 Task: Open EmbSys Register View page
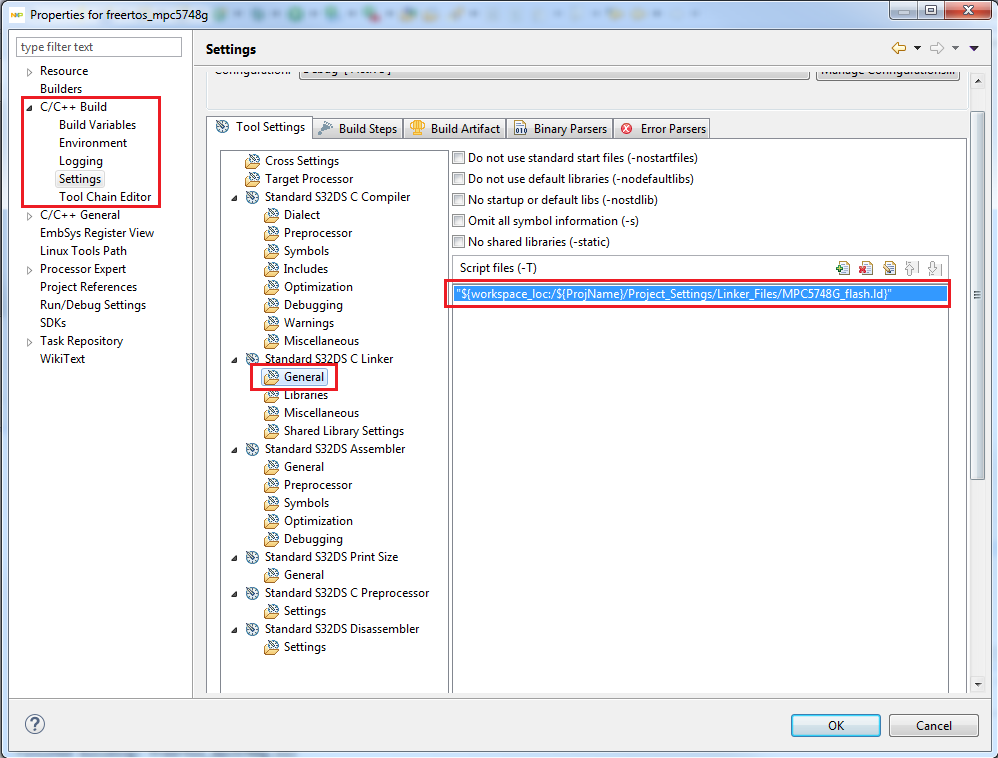point(97,233)
